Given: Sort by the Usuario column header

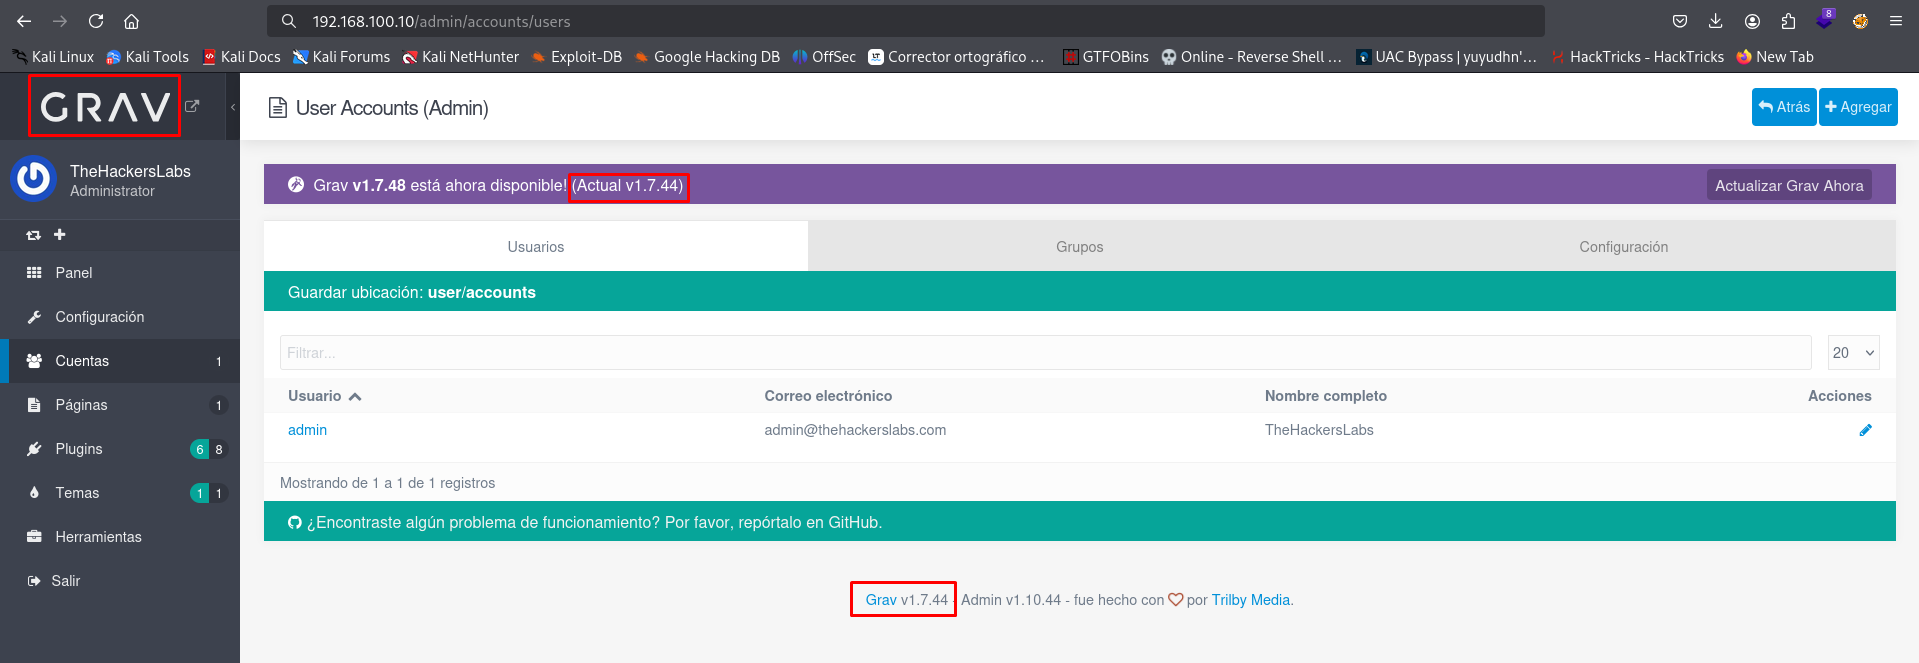Looking at the screenshot, I should coord(325,396).
